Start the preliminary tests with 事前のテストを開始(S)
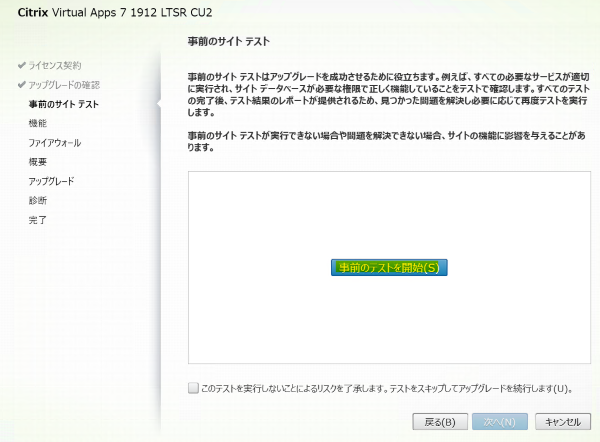The width and height of the screenshot is (600, 442). click(389, 267)
